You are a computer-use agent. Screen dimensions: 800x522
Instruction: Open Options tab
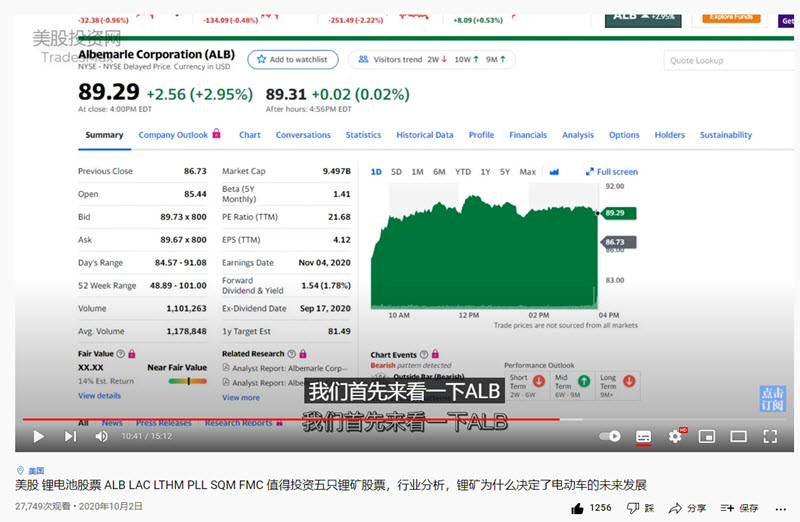[624, 135]
